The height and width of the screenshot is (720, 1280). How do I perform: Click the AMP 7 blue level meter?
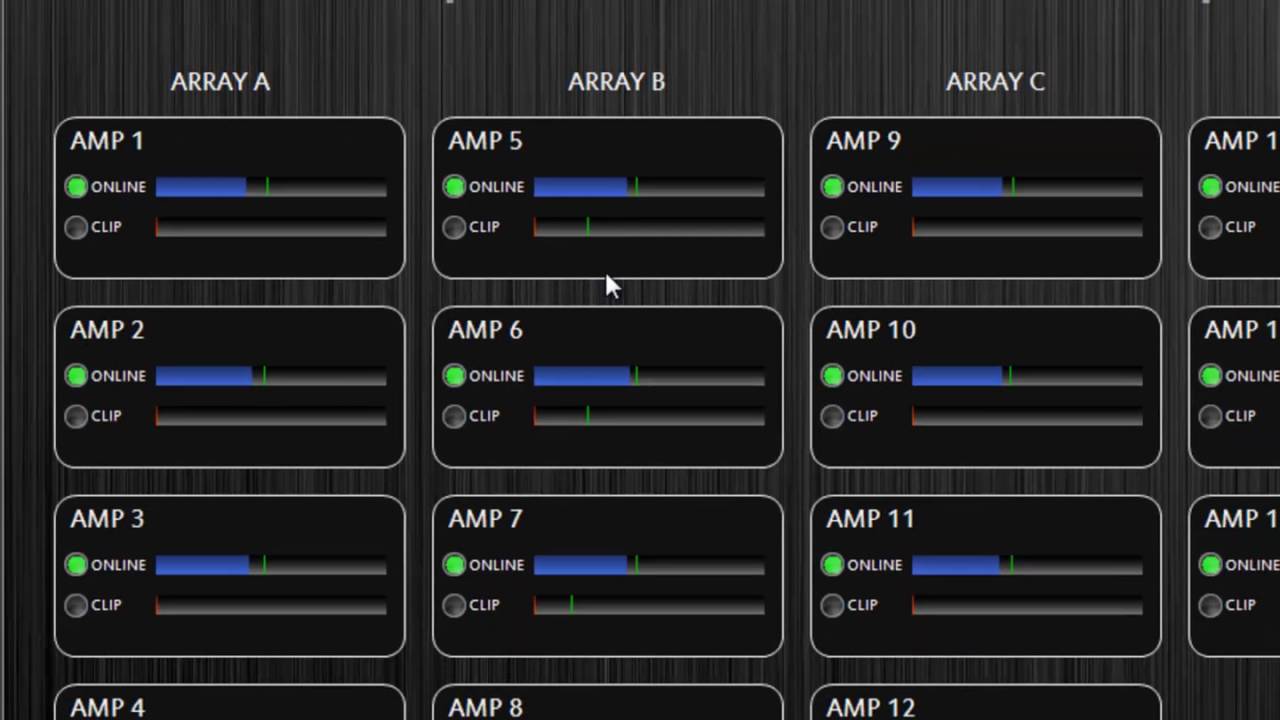pos(649,565)
